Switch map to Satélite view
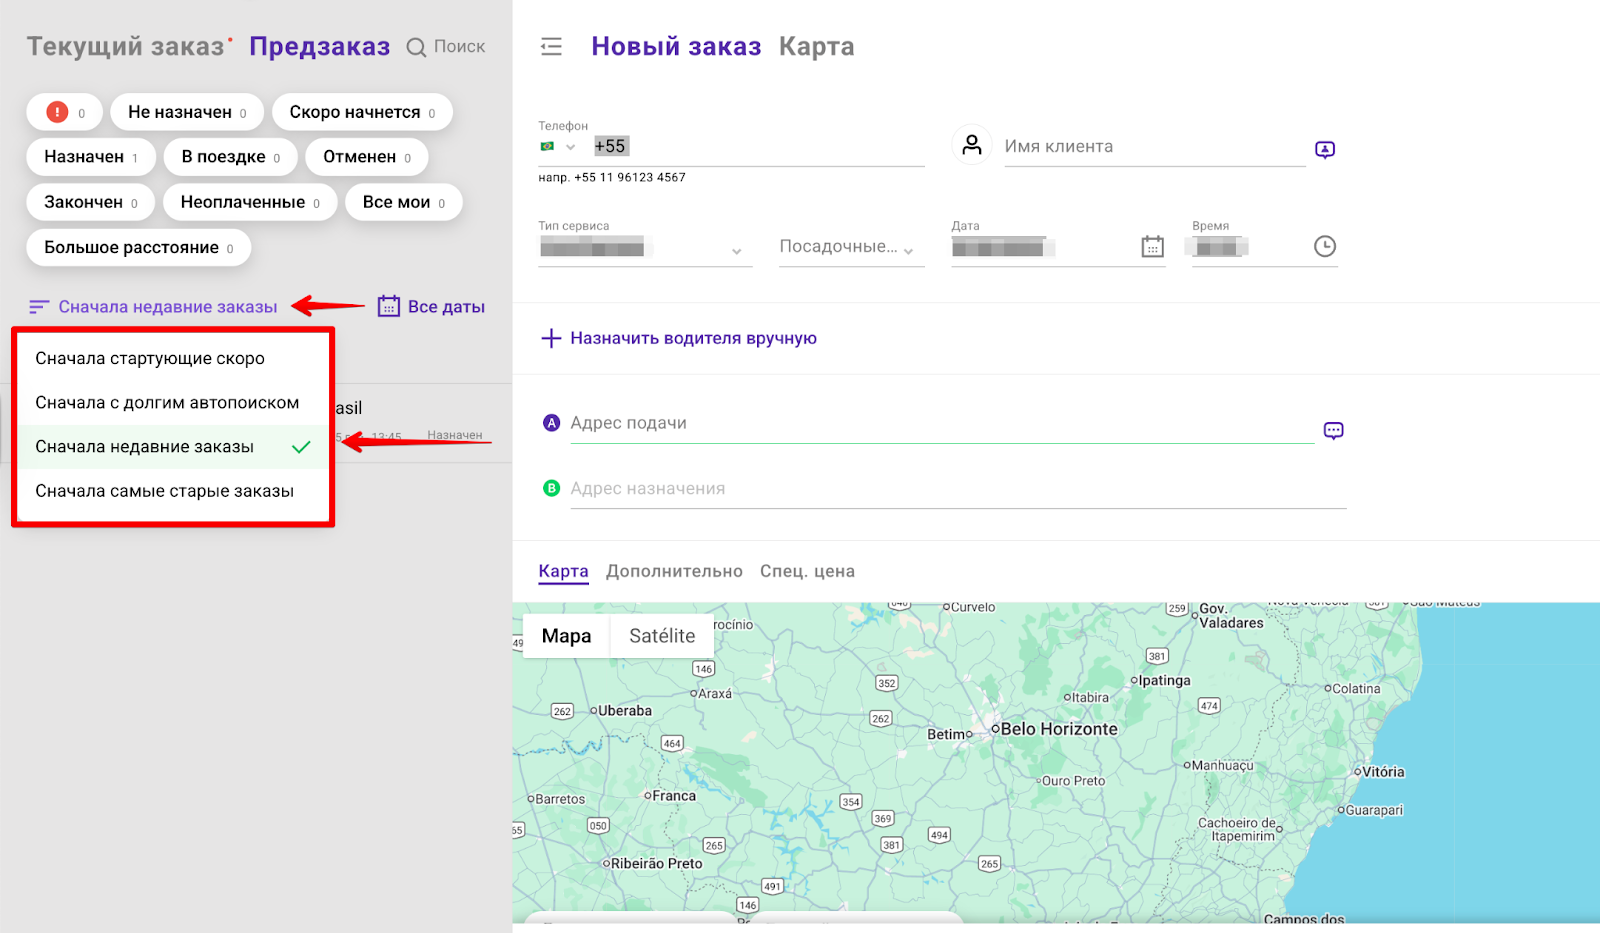Viewport: 1600px width, 933px height. tap(661, 636)
